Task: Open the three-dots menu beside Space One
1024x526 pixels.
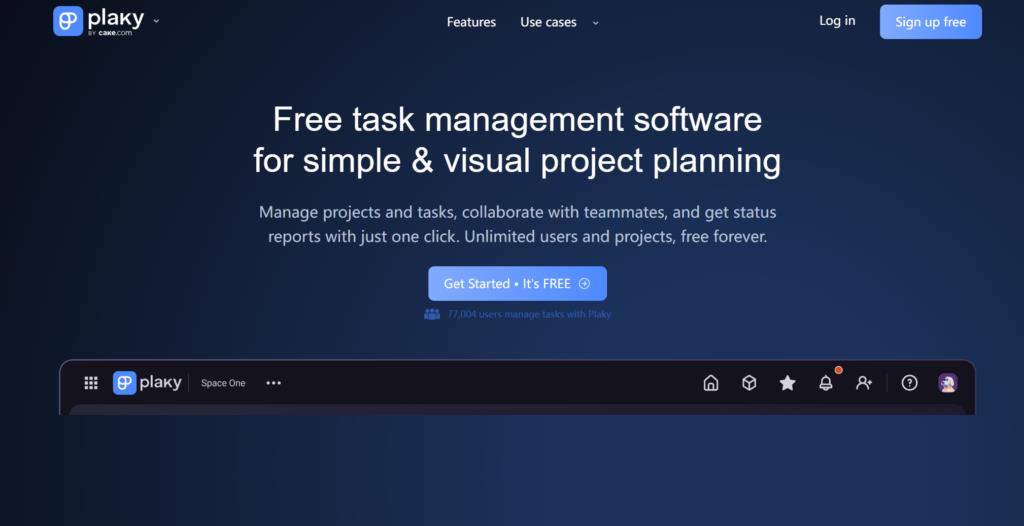Action: pos(274,383)
